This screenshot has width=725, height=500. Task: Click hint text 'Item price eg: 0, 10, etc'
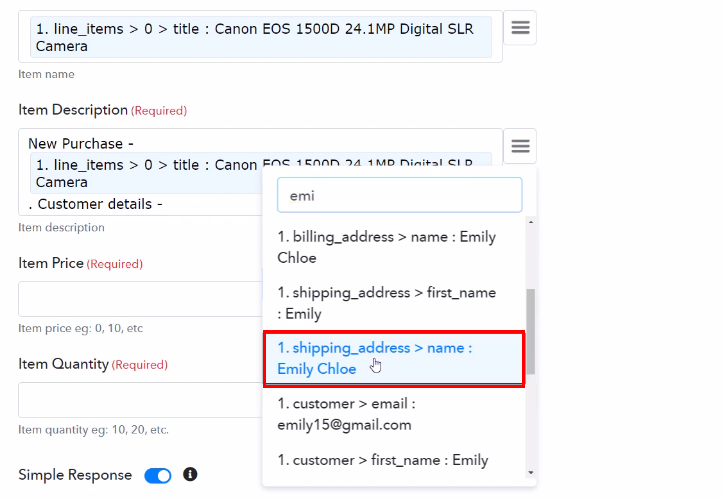80,328
